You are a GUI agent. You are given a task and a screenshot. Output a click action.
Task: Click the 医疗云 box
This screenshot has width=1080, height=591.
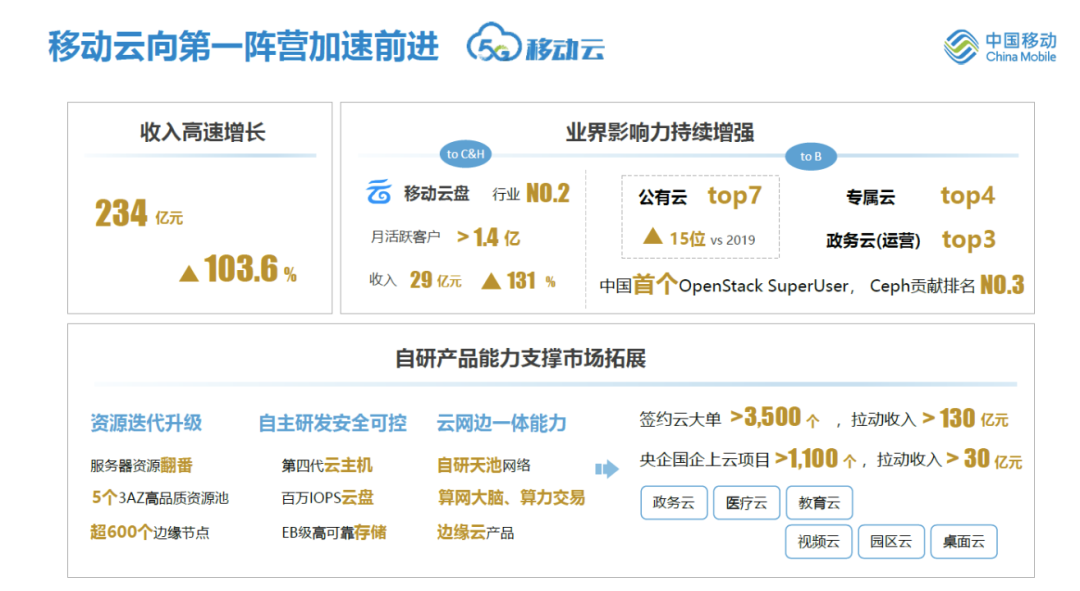[x=746, y=503]
